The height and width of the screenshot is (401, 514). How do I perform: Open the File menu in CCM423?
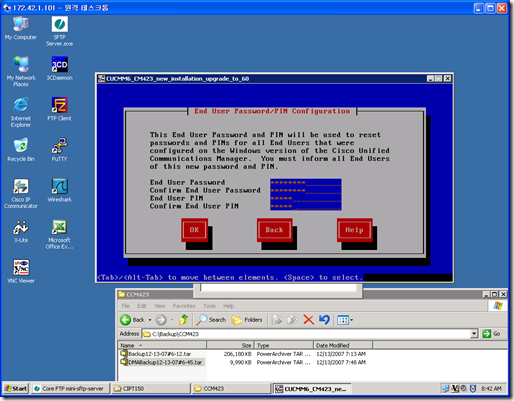tap(126, 306)
